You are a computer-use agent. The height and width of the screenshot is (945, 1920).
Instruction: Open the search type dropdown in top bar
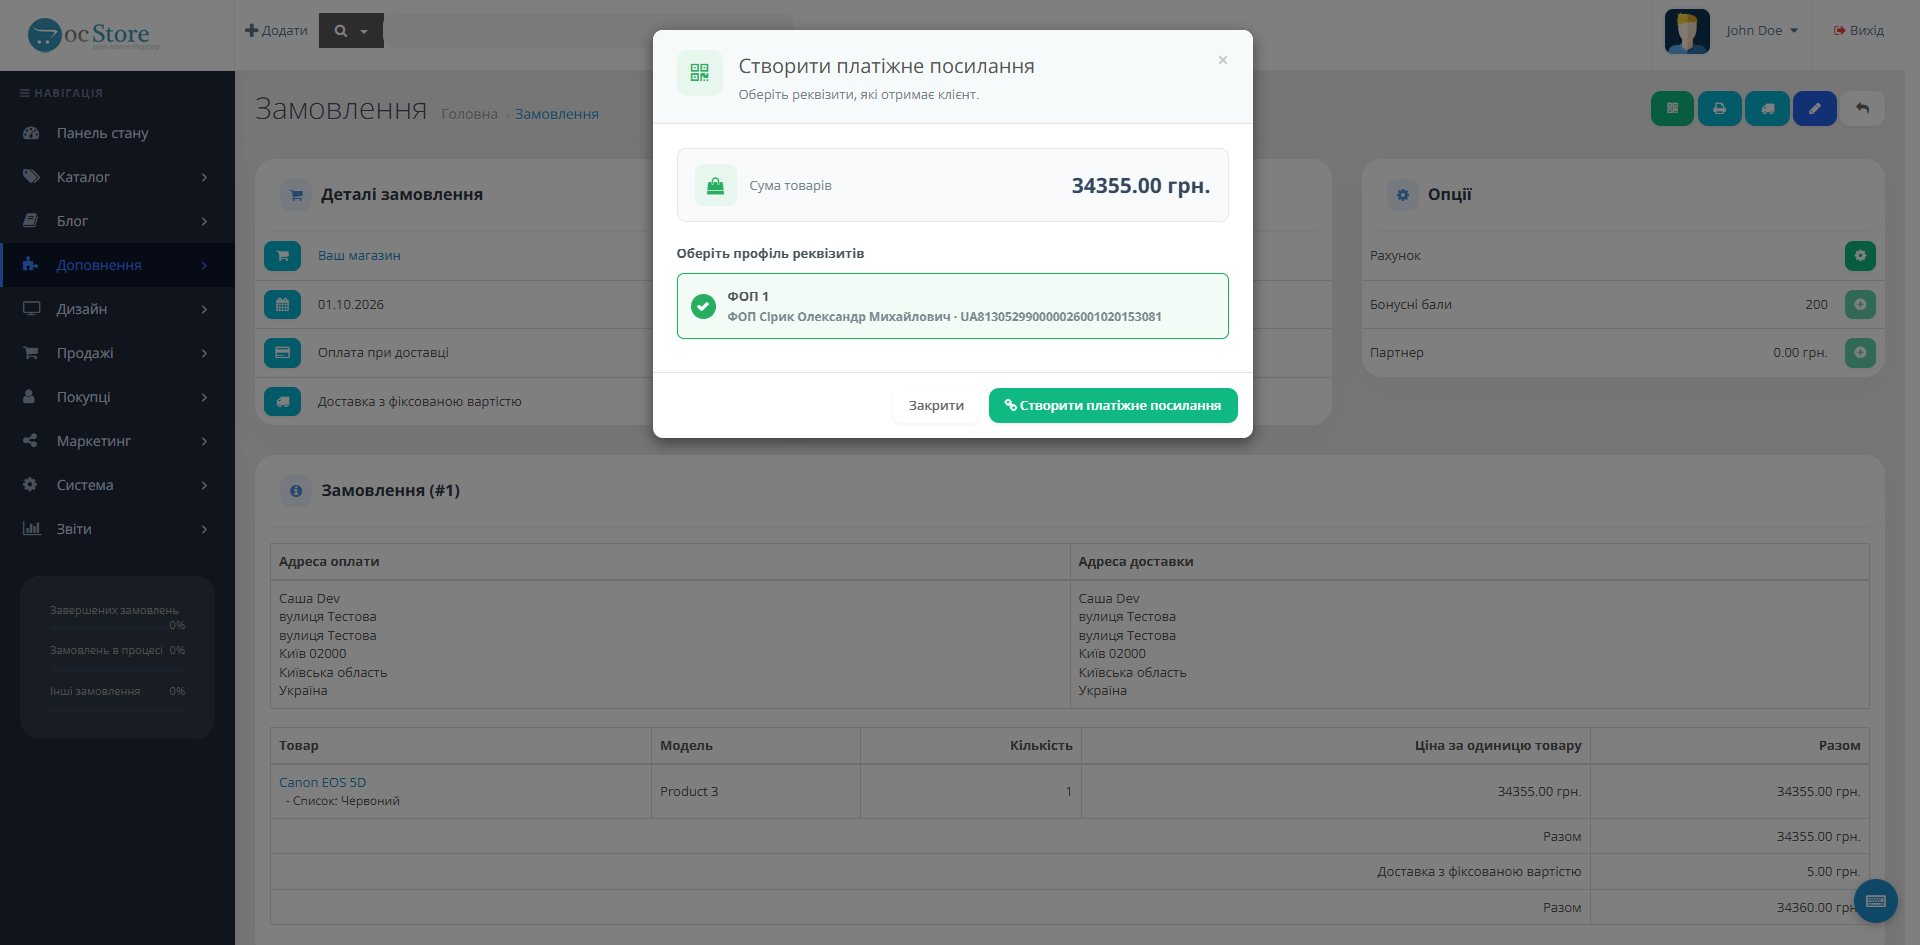tap(351, 31)
